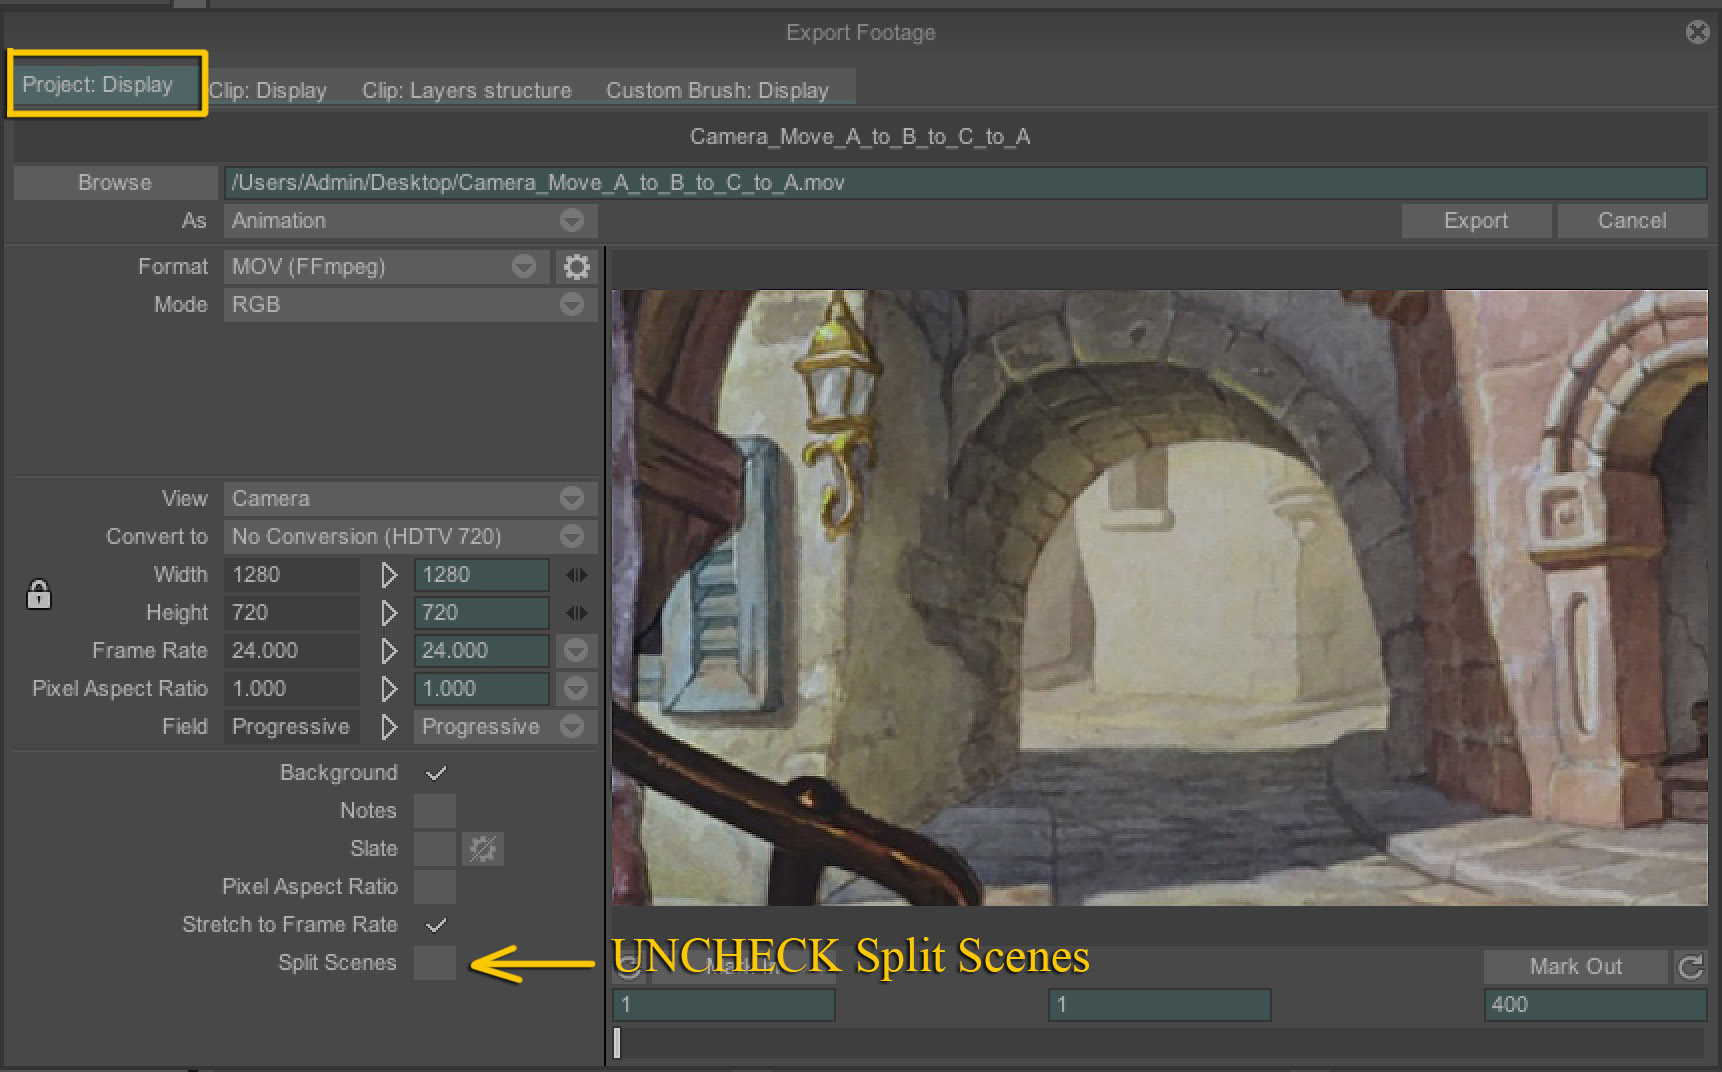Click the Camera_Move_A_to_B_to_C_to_A project title
Image resolution: width=1722 pixels, height=1072 pixels.
pyautogui.click(x=860, y=137)
